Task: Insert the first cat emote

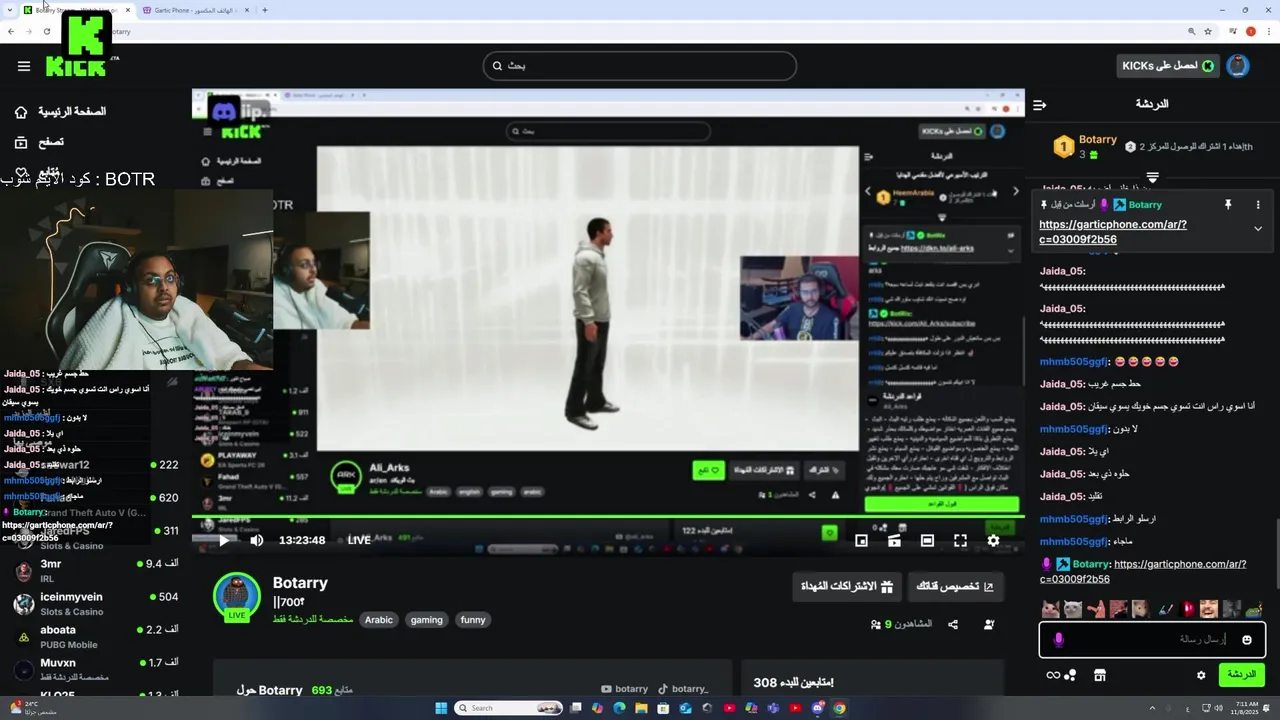Action: (1050, 608)
